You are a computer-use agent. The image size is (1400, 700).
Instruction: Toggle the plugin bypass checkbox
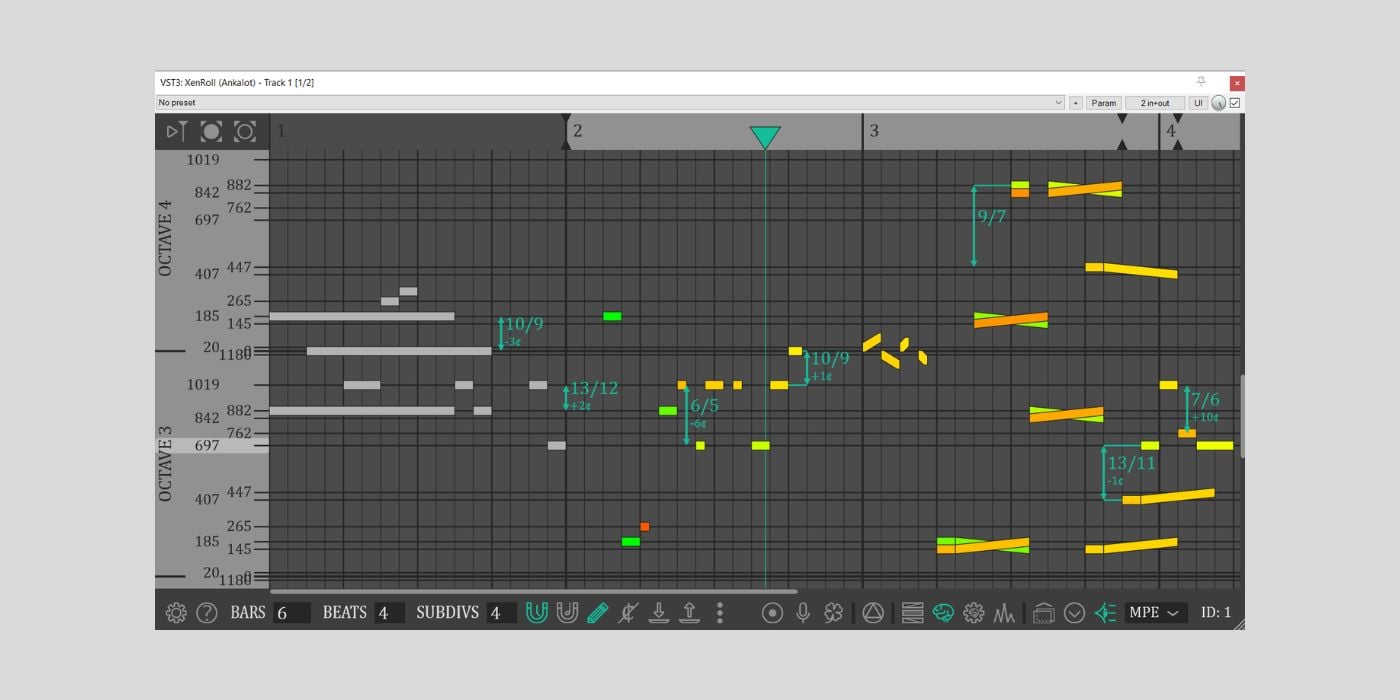coord(1235,103)
